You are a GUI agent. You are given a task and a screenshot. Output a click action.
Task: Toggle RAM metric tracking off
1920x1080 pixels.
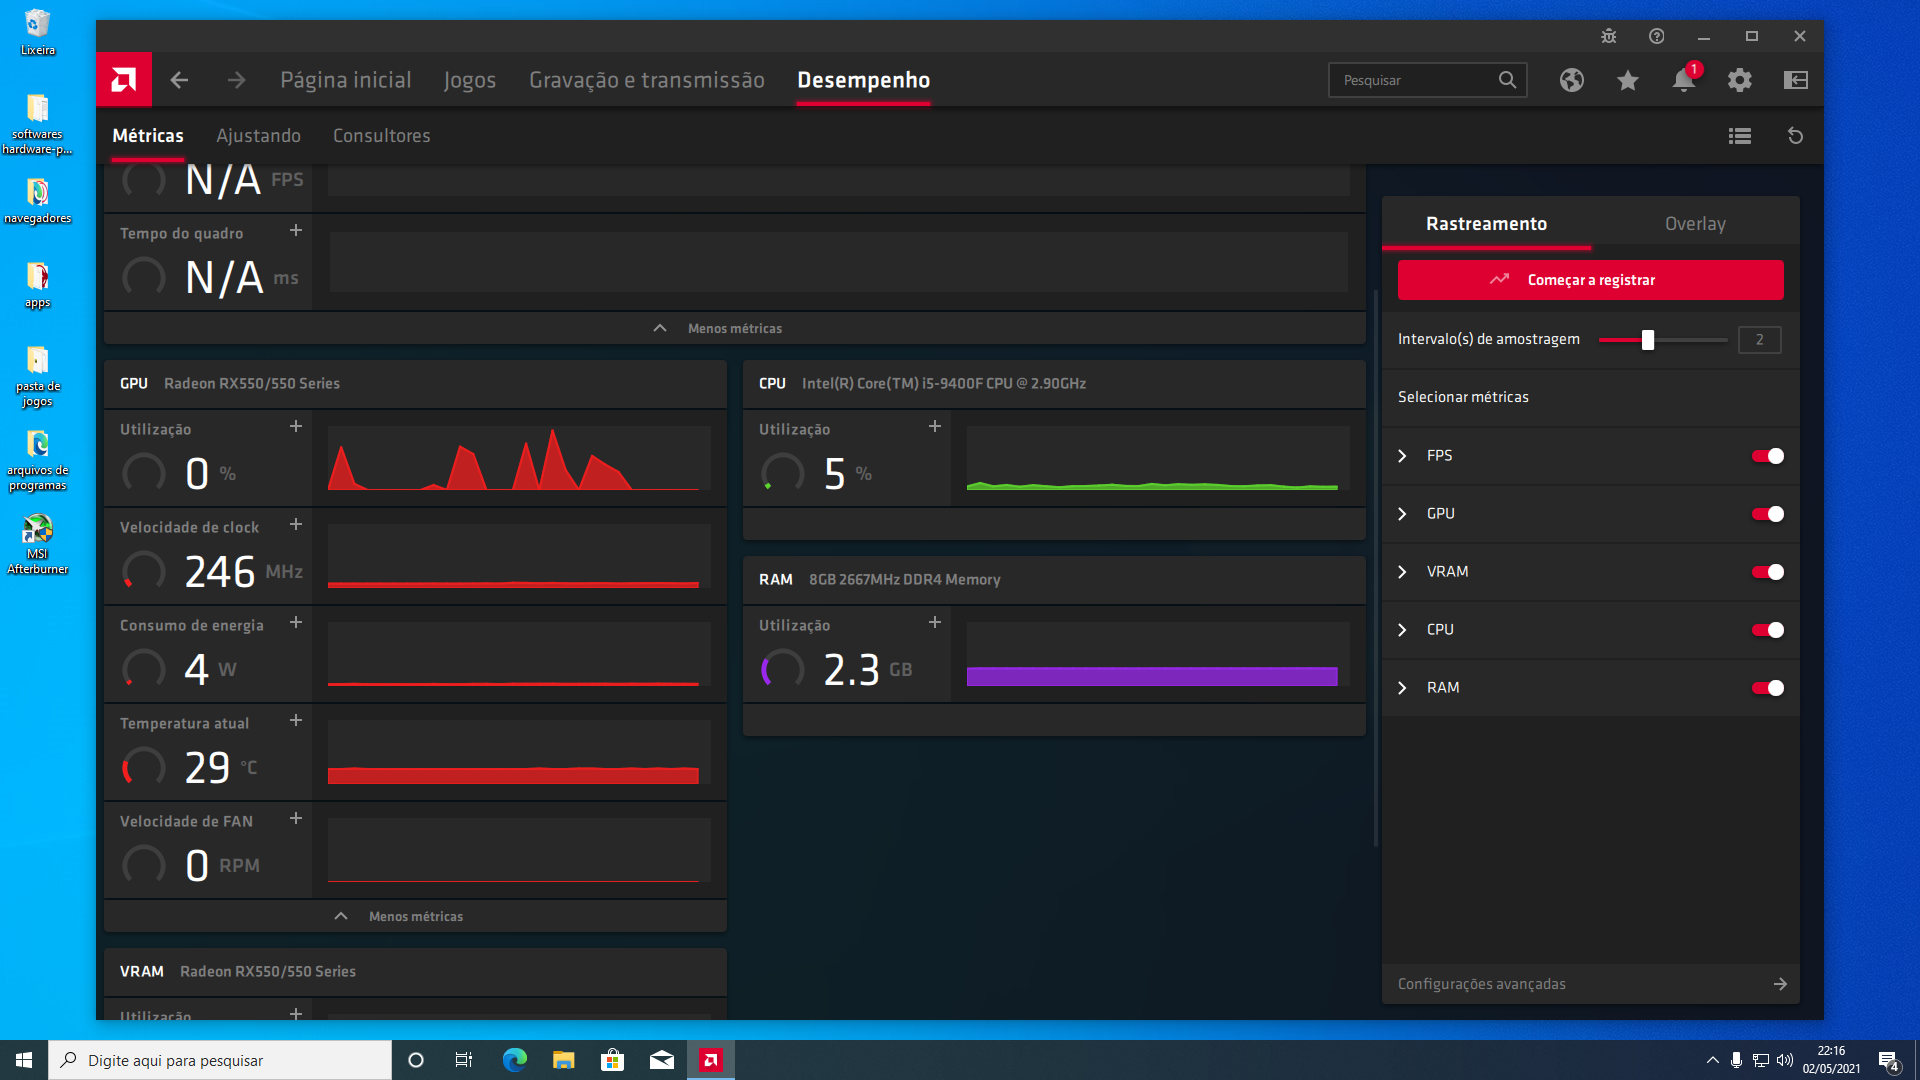[x=1767, y=688]
